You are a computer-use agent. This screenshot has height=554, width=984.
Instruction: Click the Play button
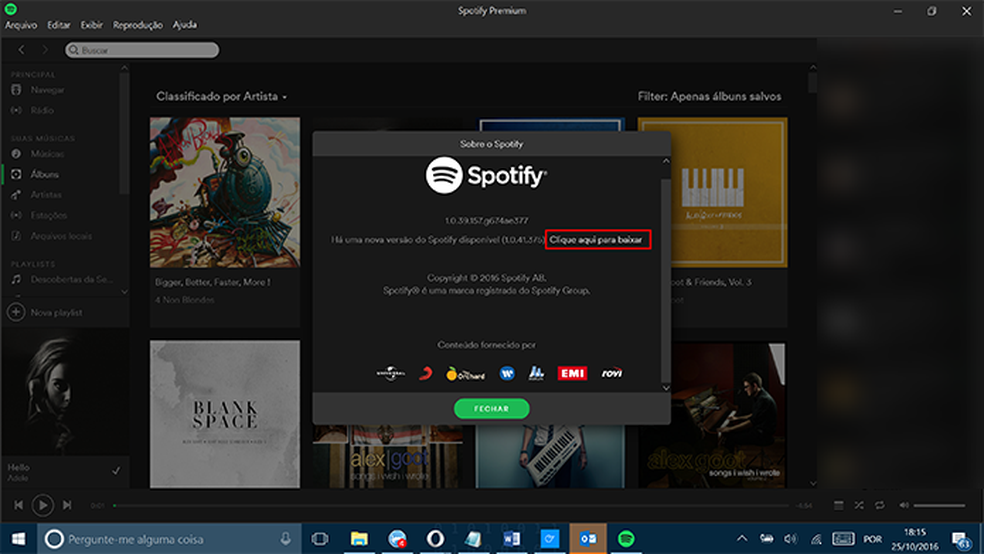point(43,505)
